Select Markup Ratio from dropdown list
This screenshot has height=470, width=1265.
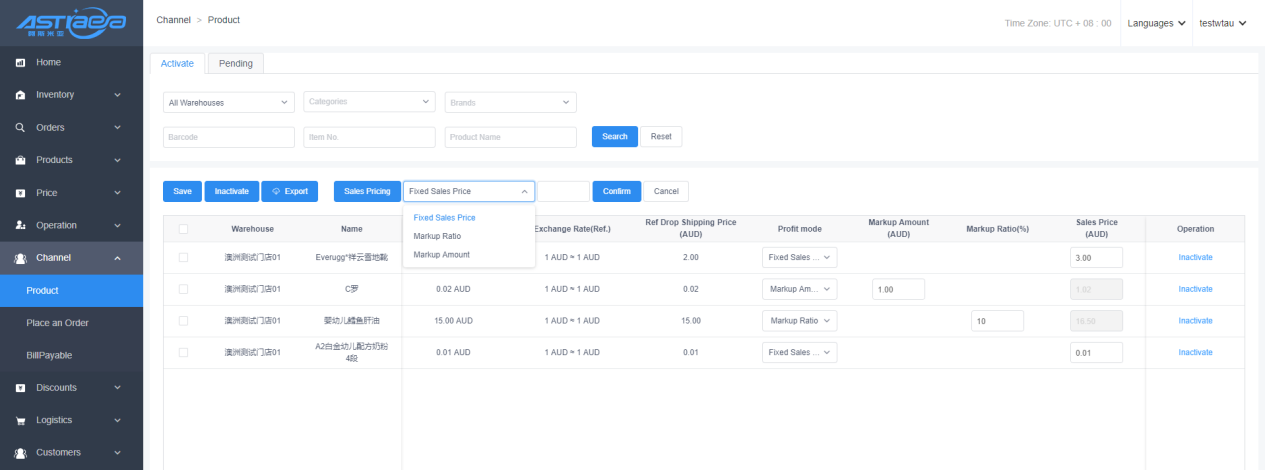(436, 236)
